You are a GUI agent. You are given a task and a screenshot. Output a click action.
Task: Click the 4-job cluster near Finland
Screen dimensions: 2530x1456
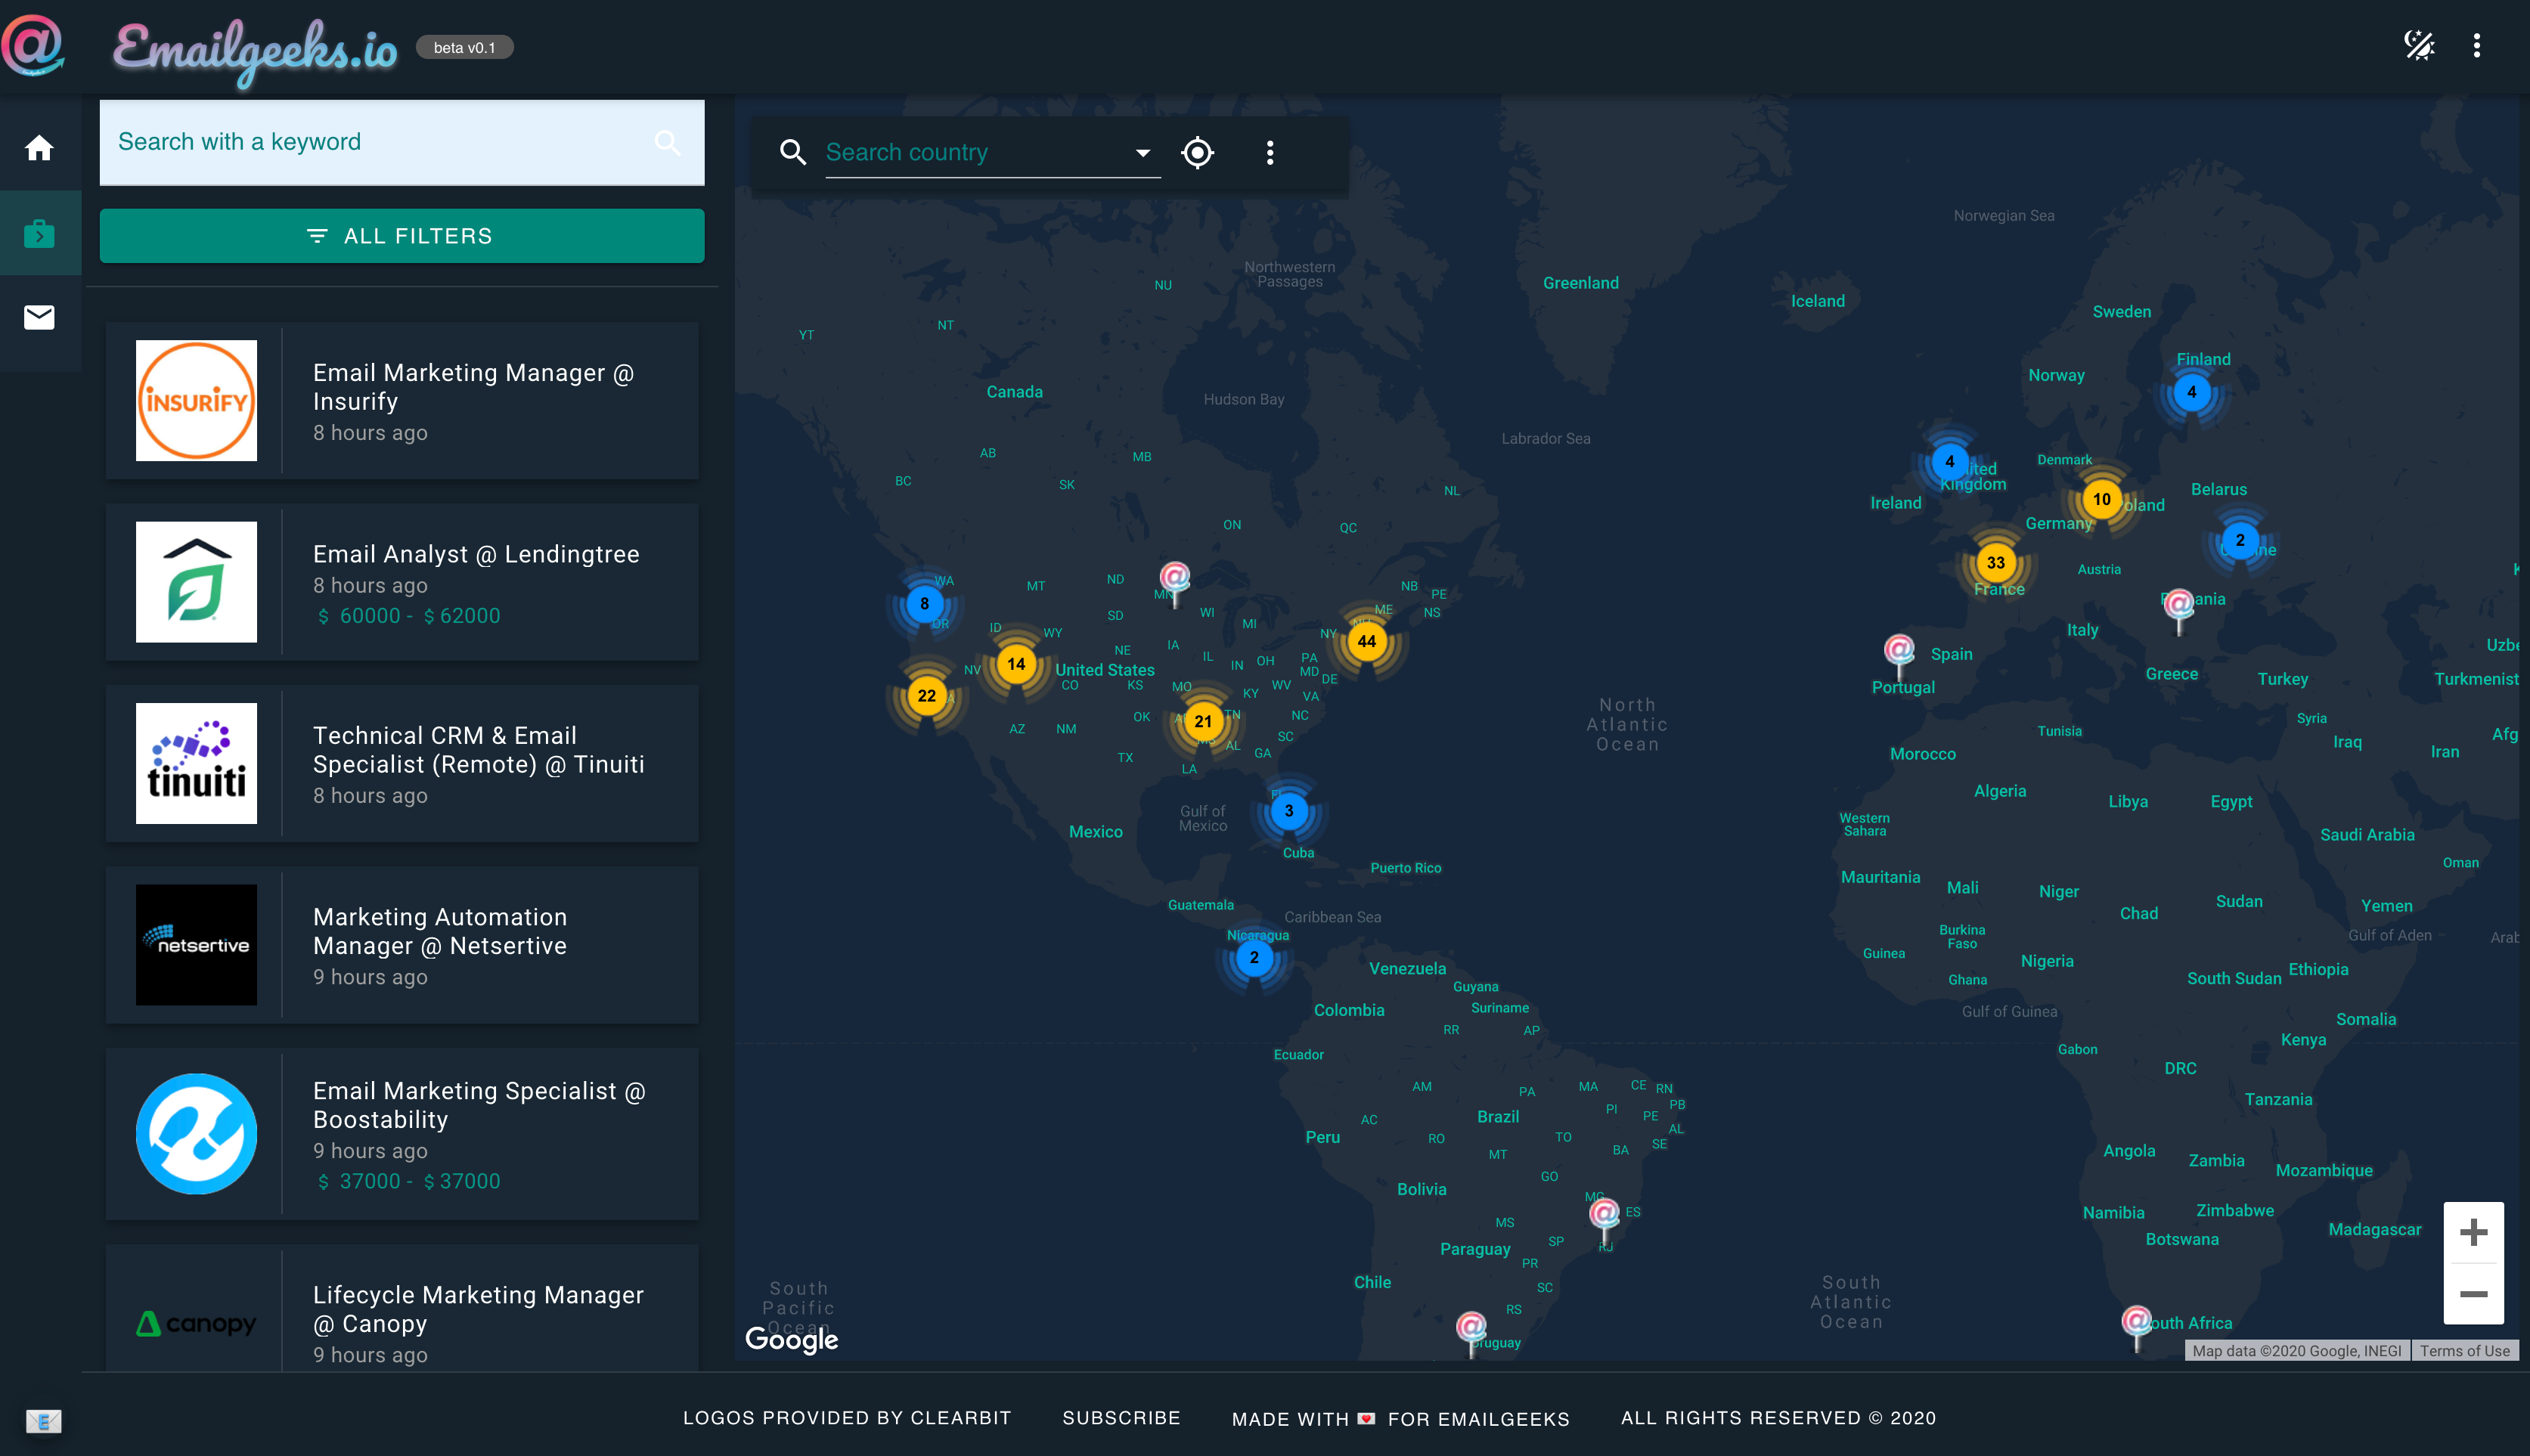click(2191, 392)
